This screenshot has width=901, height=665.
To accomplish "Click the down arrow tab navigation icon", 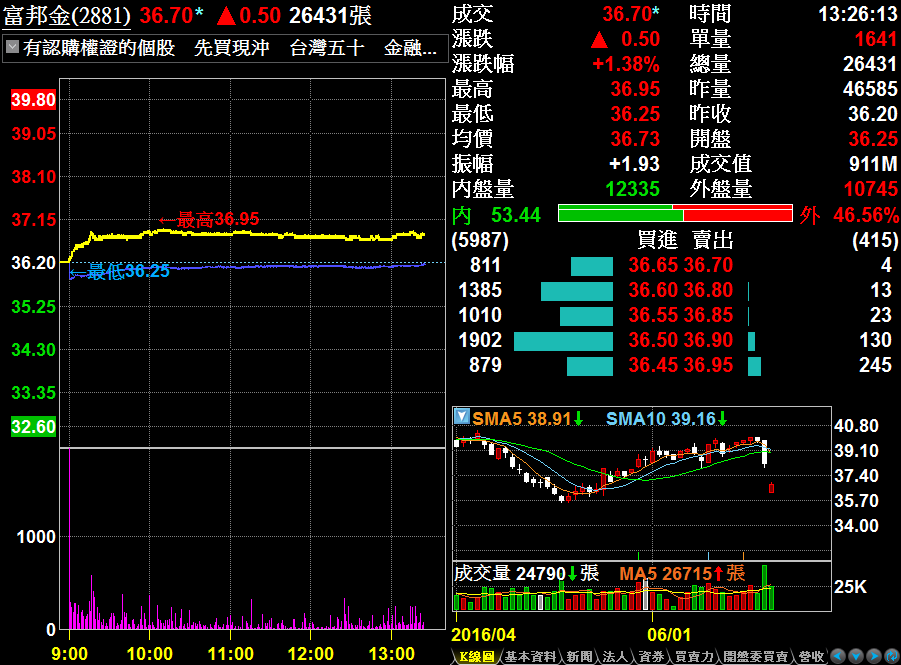I will (x=856, y=656).
